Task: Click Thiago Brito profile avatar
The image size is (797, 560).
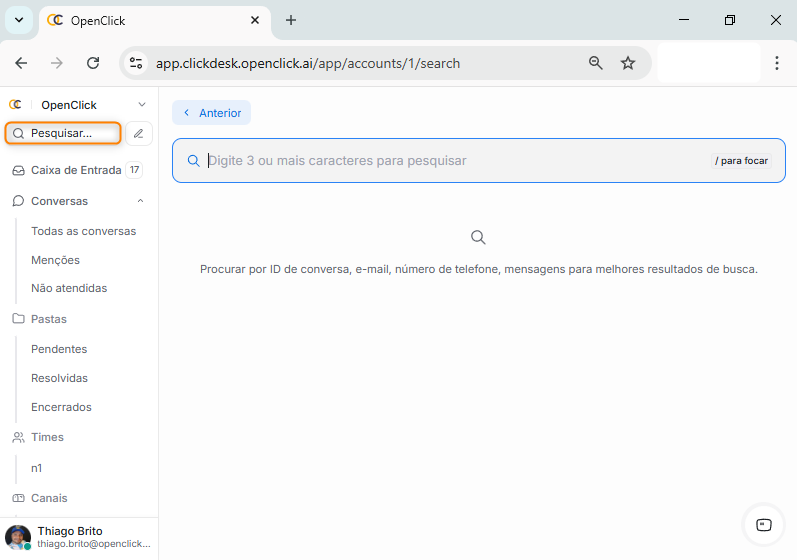Action: point(18,538)
